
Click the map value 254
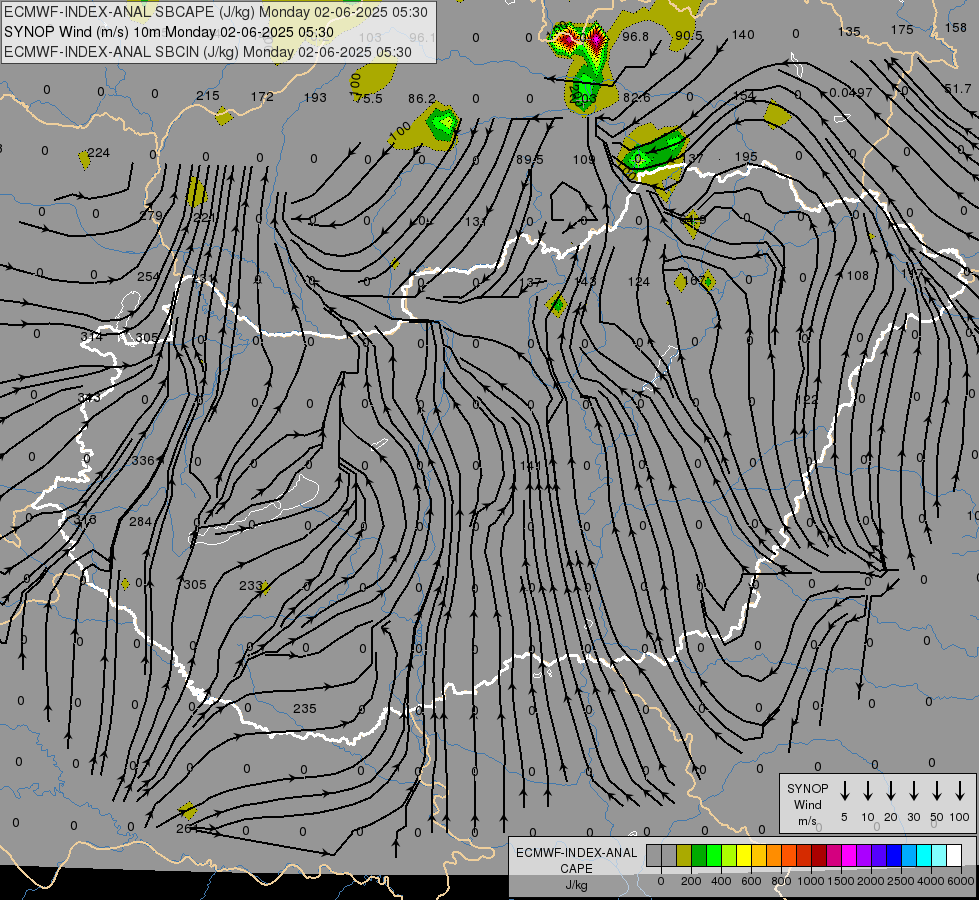(x=149, y=276)
